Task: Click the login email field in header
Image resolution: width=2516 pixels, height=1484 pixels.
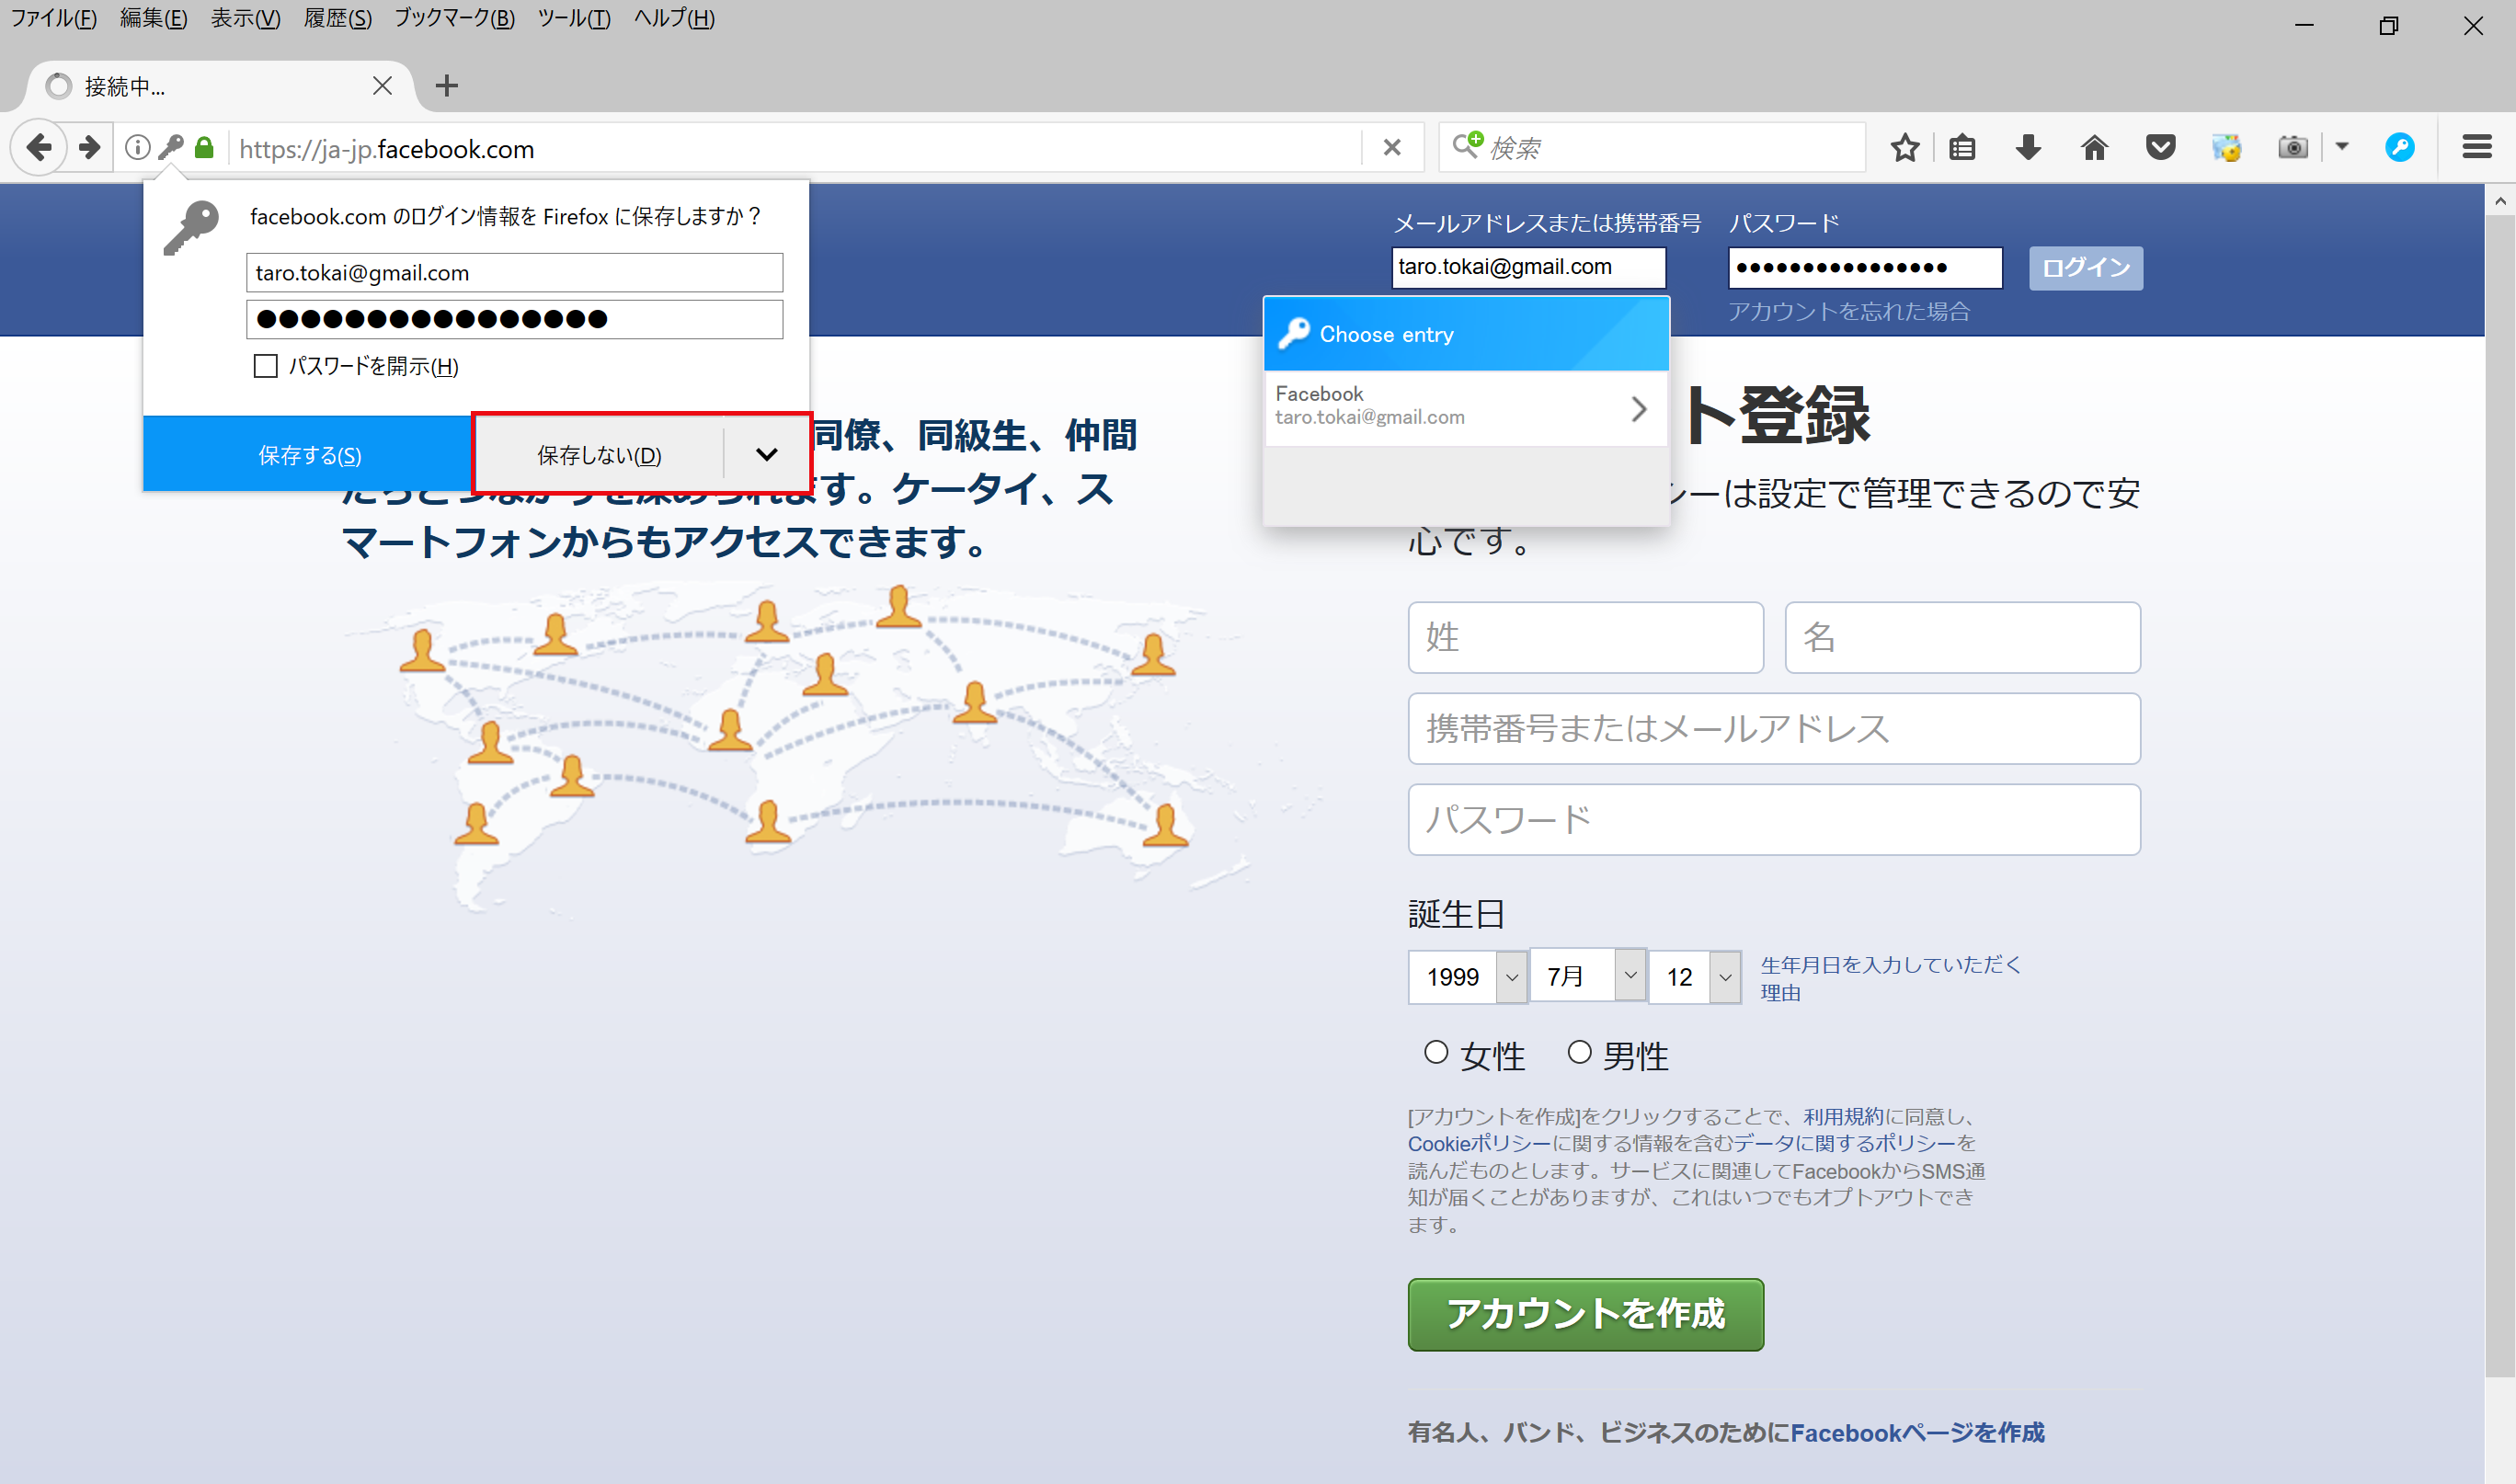Action: (x=1528, y=267)
